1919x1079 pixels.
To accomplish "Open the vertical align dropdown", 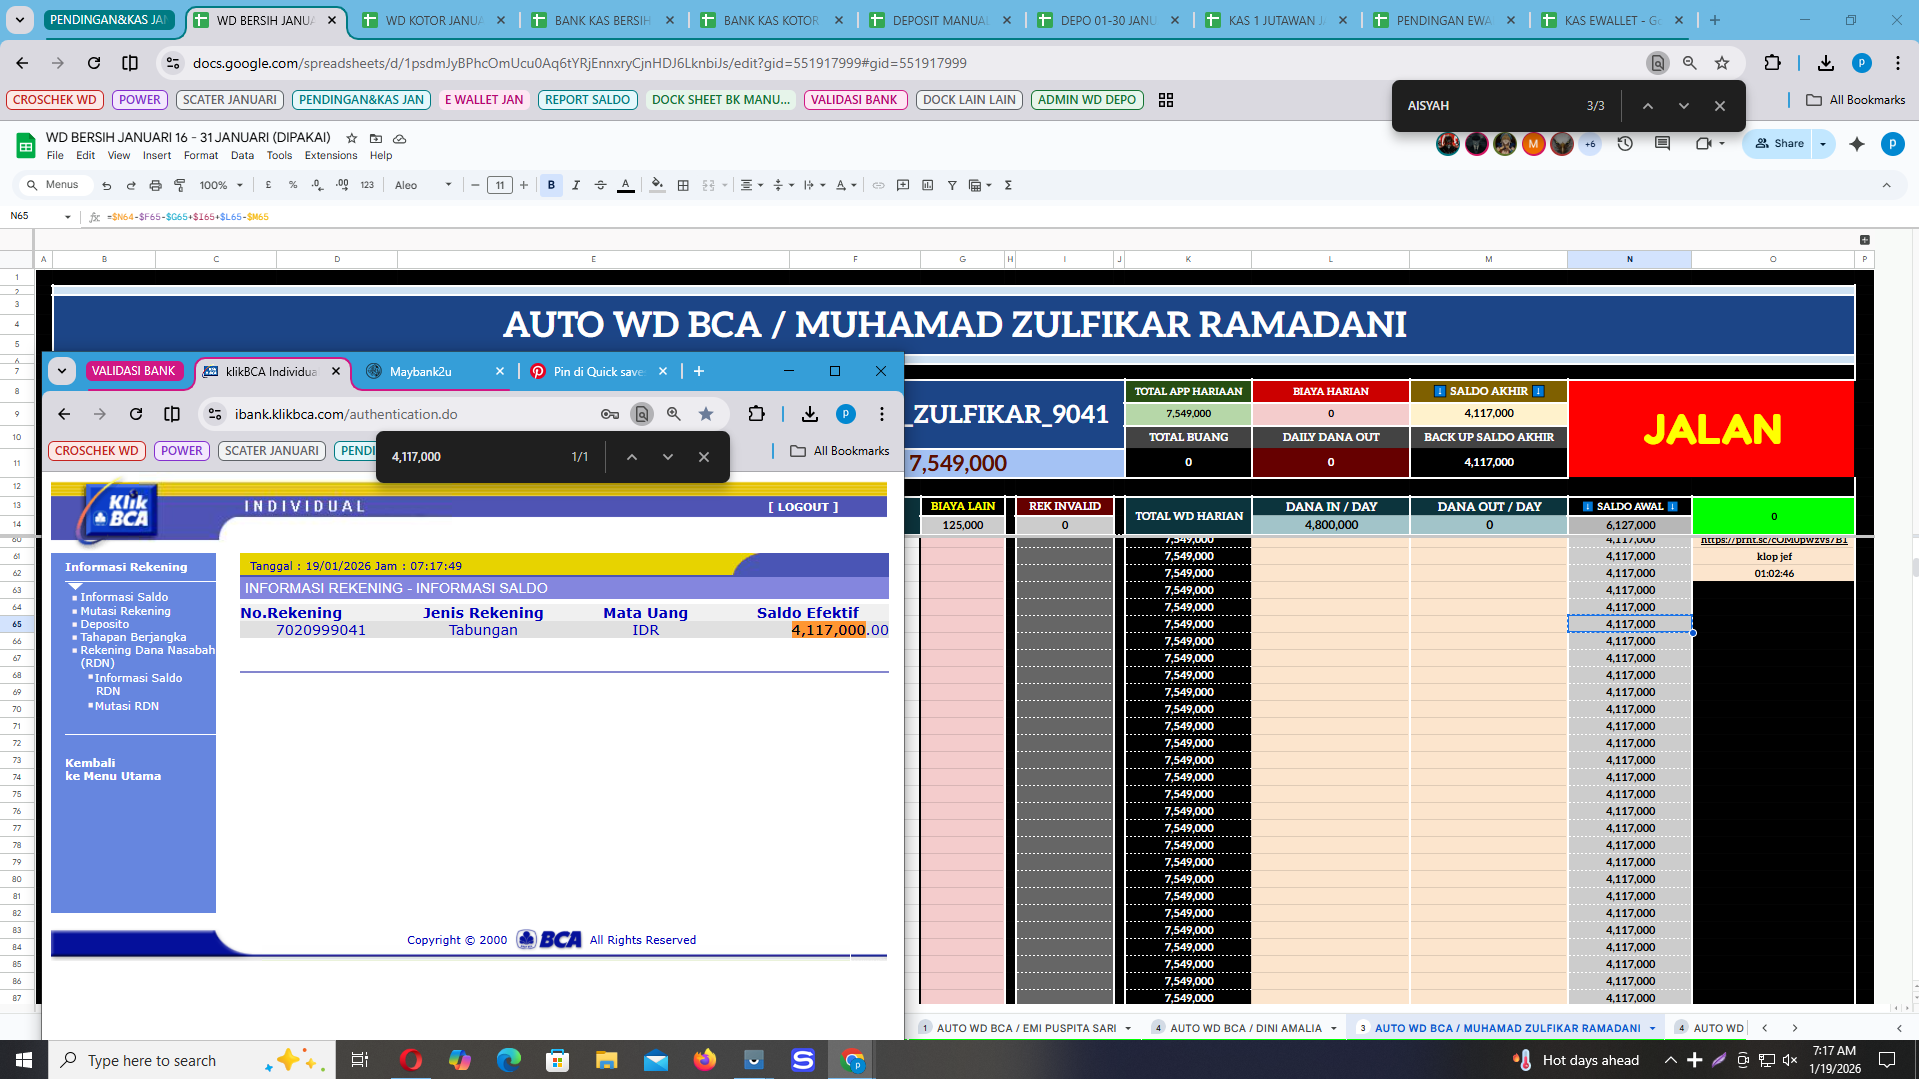I will [783, 185].
